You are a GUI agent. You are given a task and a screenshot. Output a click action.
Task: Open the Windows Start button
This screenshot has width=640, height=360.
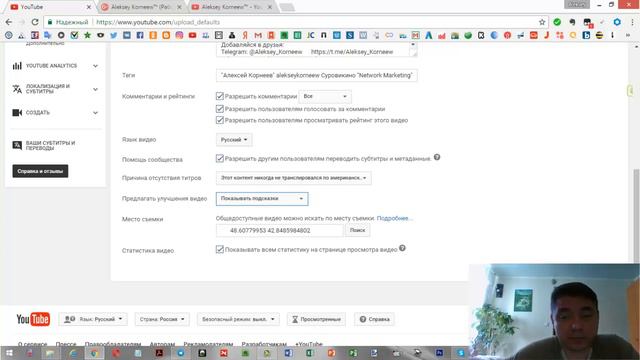tap(9, 353)
